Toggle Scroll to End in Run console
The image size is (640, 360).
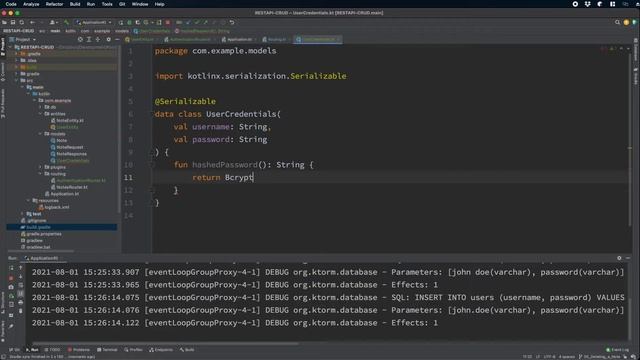[x=21, y=294]
